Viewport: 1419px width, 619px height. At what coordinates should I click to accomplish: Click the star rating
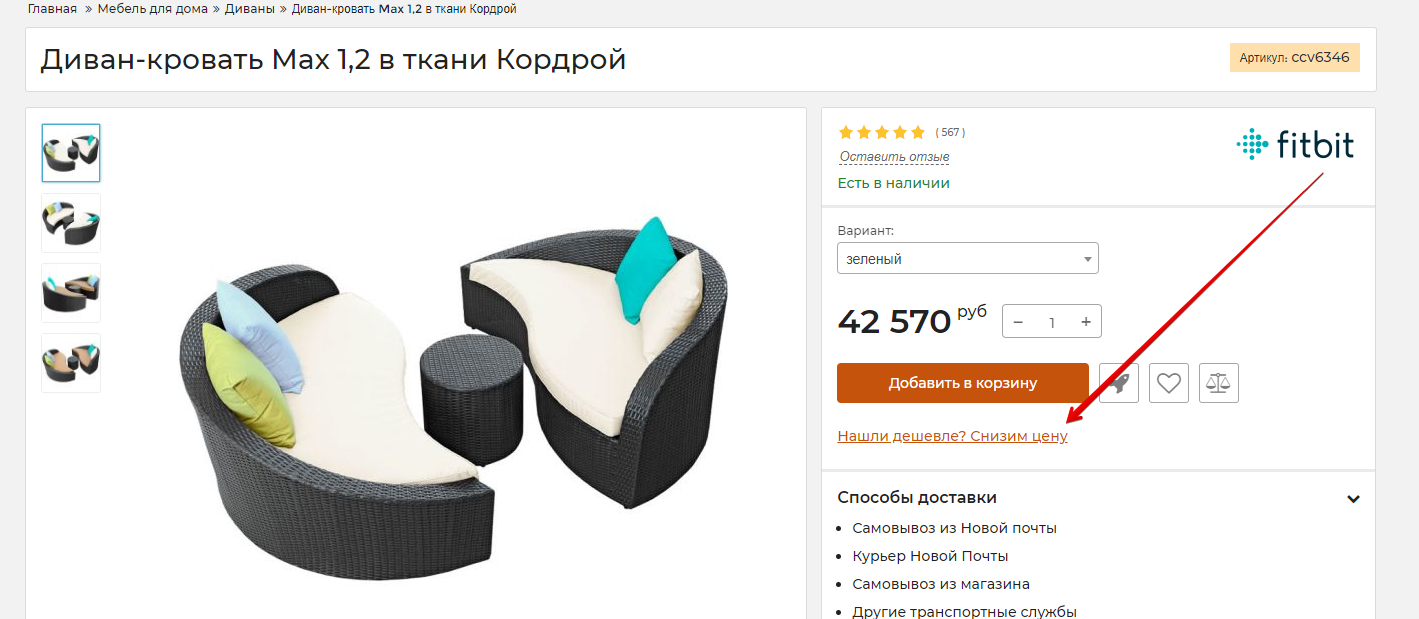(882, 132)
